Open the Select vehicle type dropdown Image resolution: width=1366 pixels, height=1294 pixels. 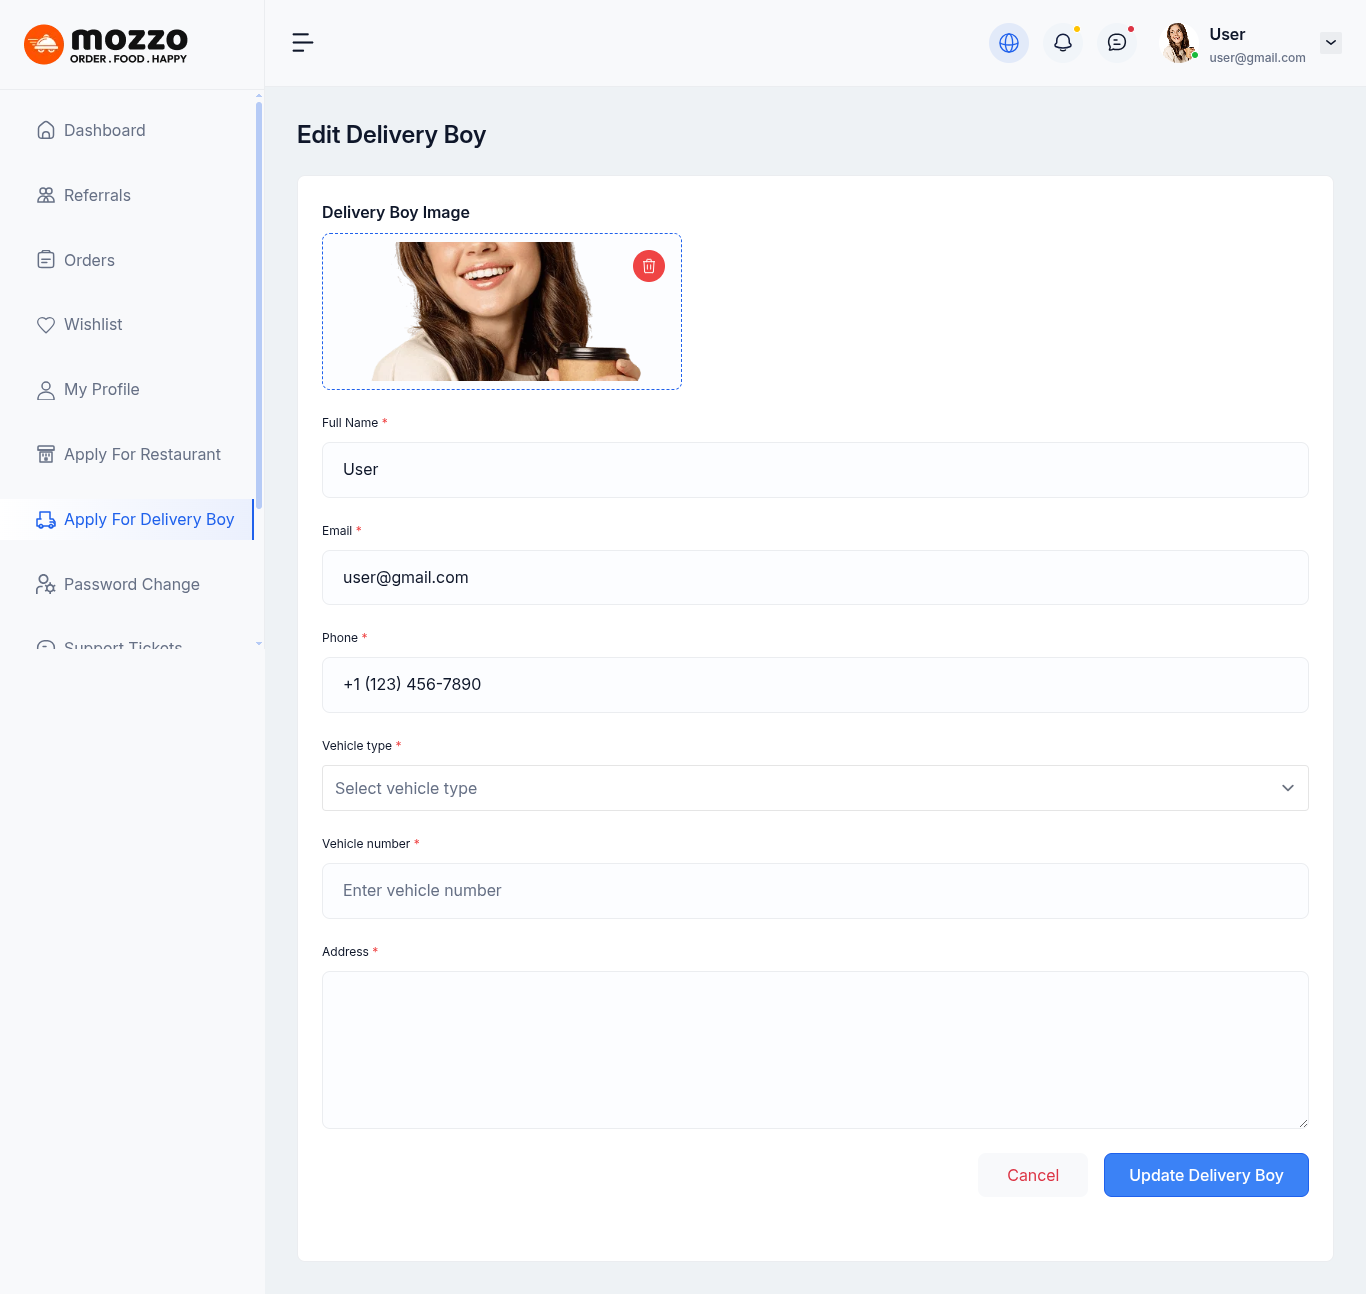815,788
